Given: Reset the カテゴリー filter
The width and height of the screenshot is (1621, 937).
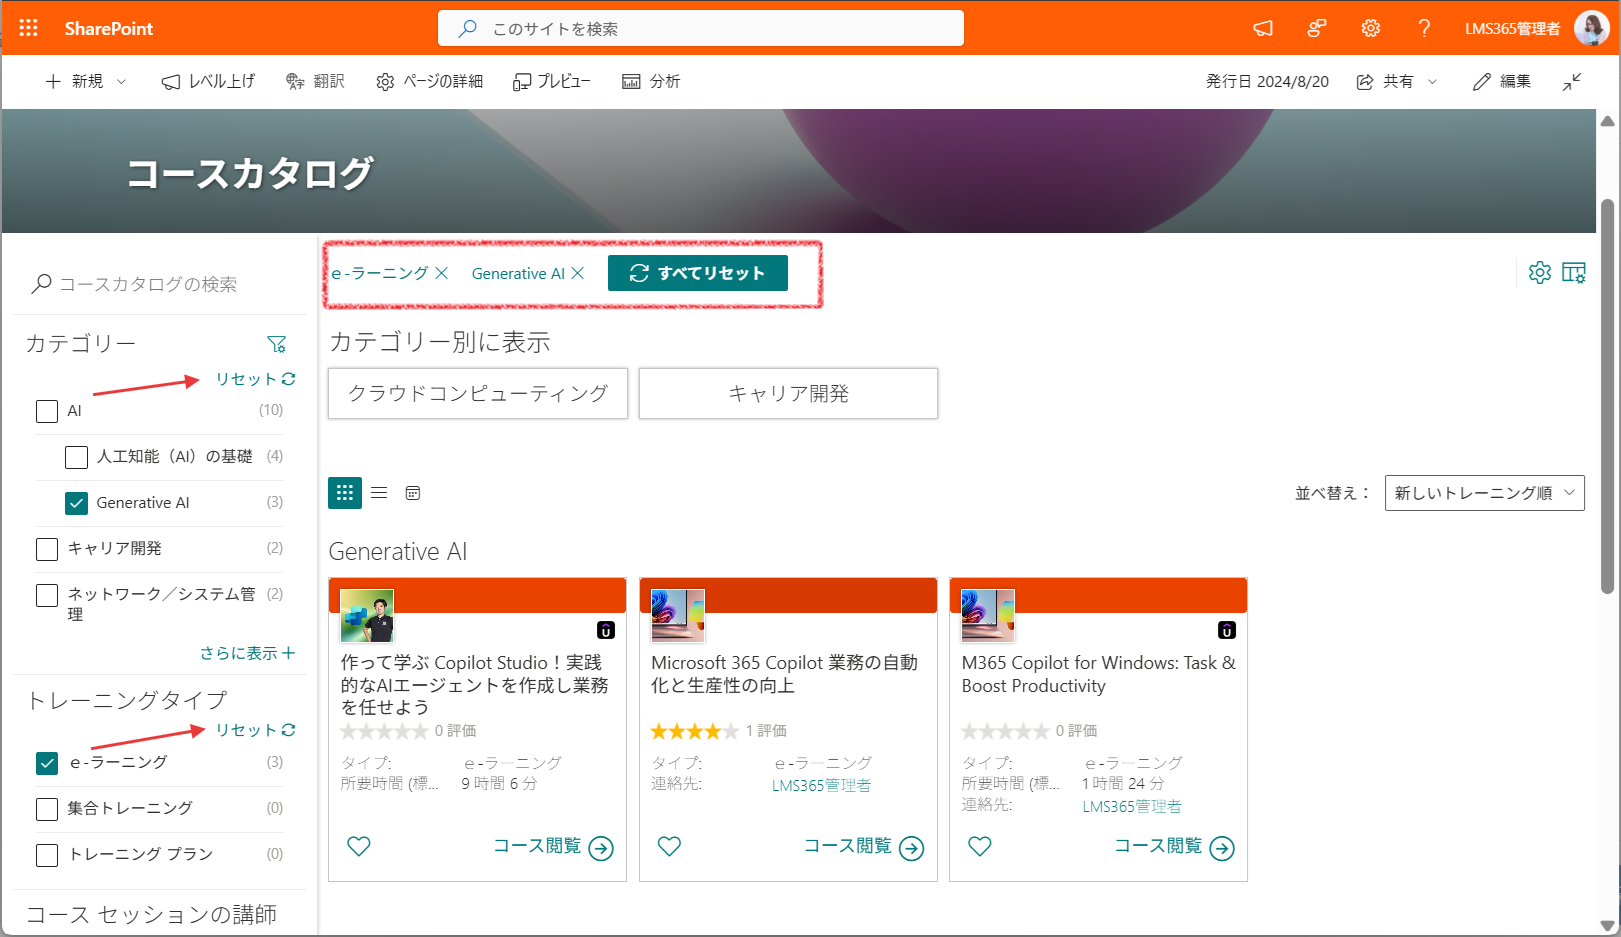Looking at the screenshot, I should point(256,379).
